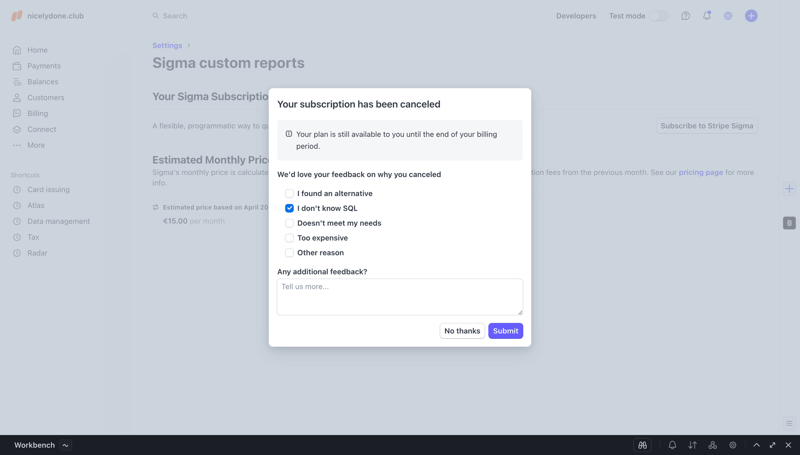Screen dimensions: 800x455
Task: Open the pricing page link
Action: (x=701, y=172)
